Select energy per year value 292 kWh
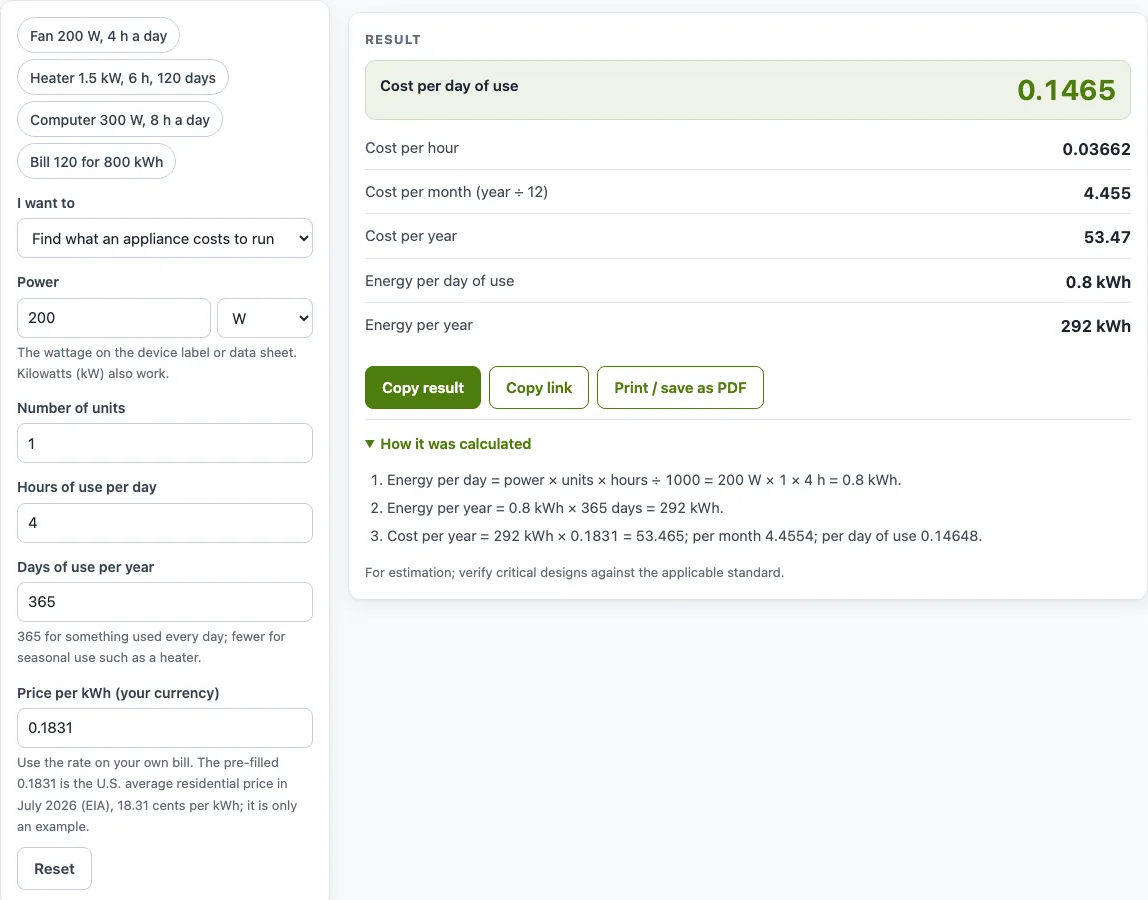 pos(1095,326)
